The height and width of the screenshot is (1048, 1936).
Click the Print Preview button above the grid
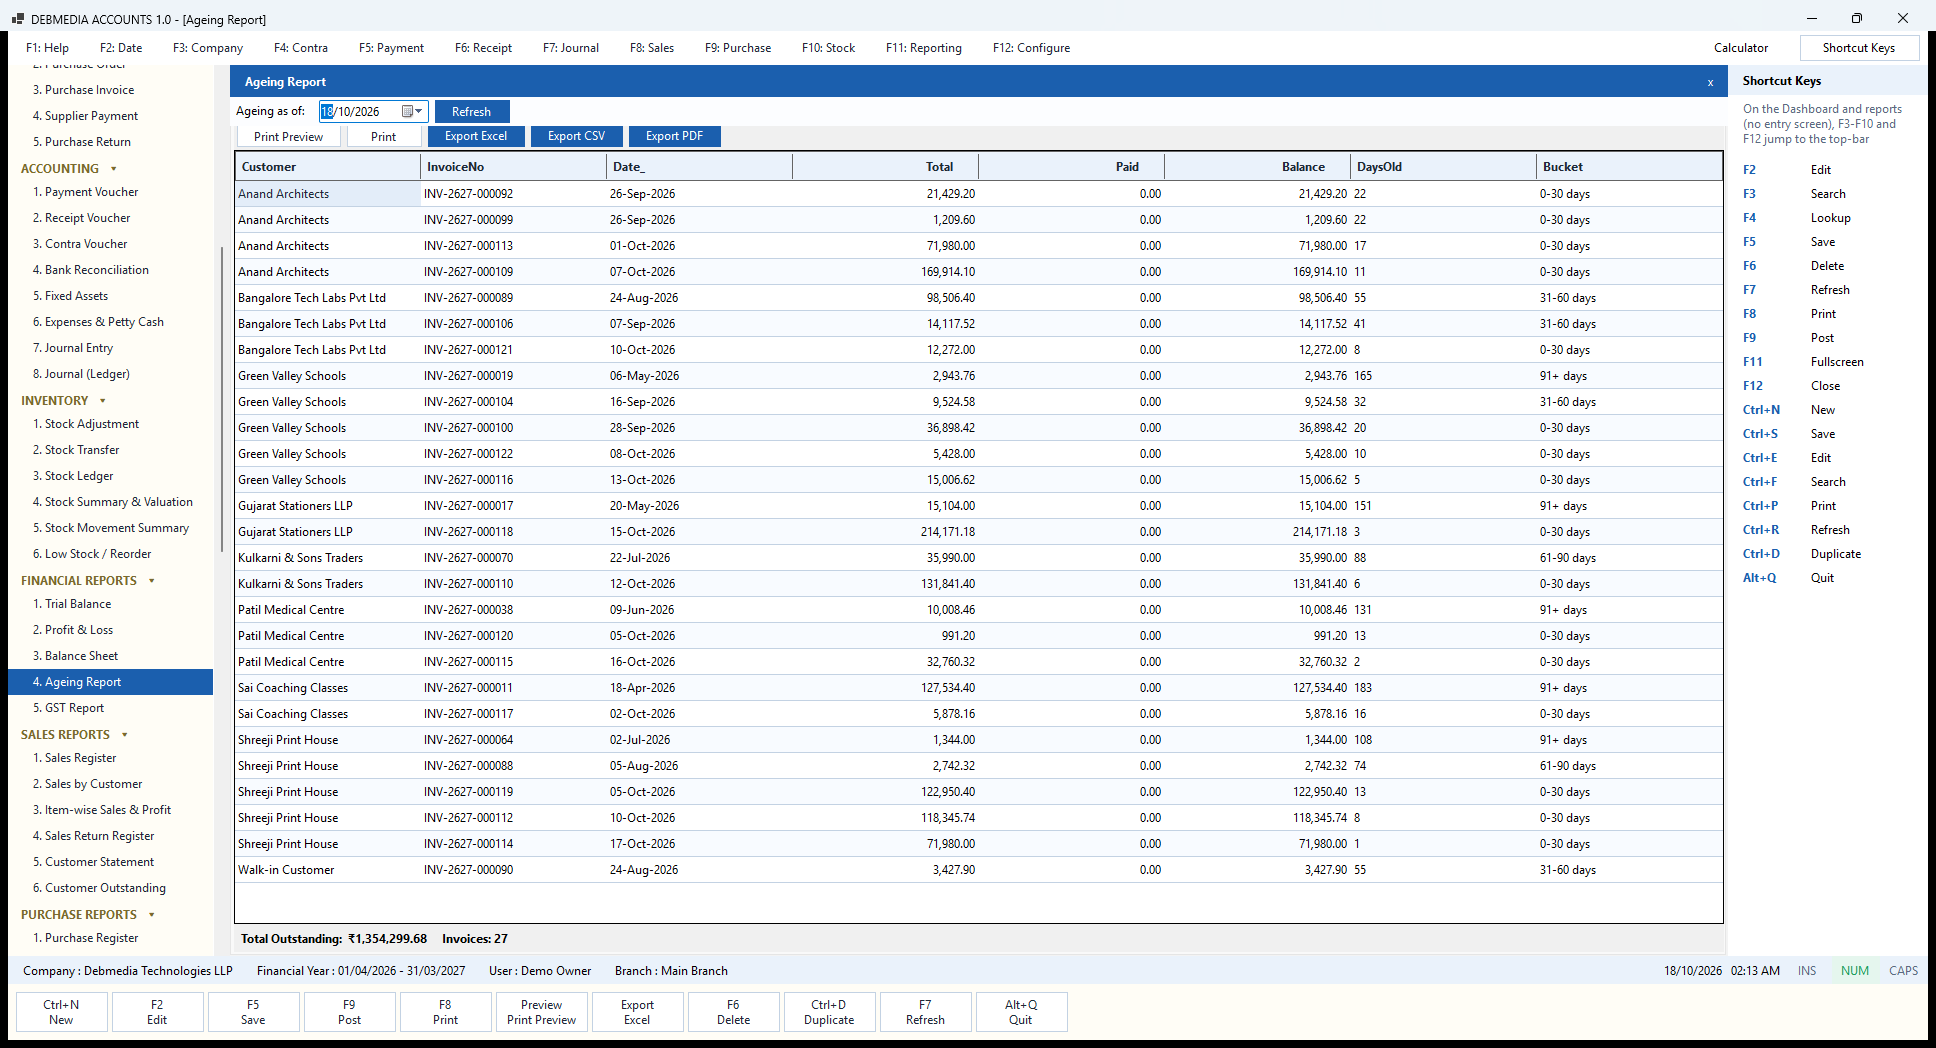(x=289, y=137)
